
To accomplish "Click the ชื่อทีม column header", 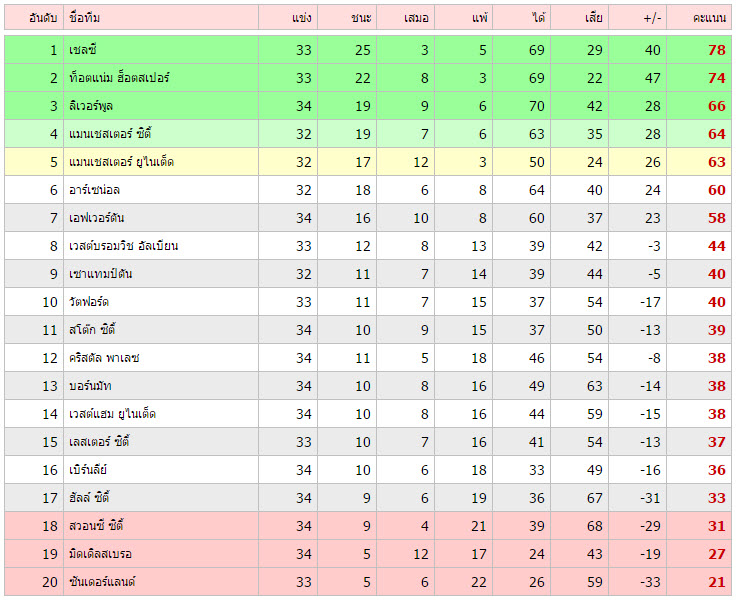I will (85, 18).
